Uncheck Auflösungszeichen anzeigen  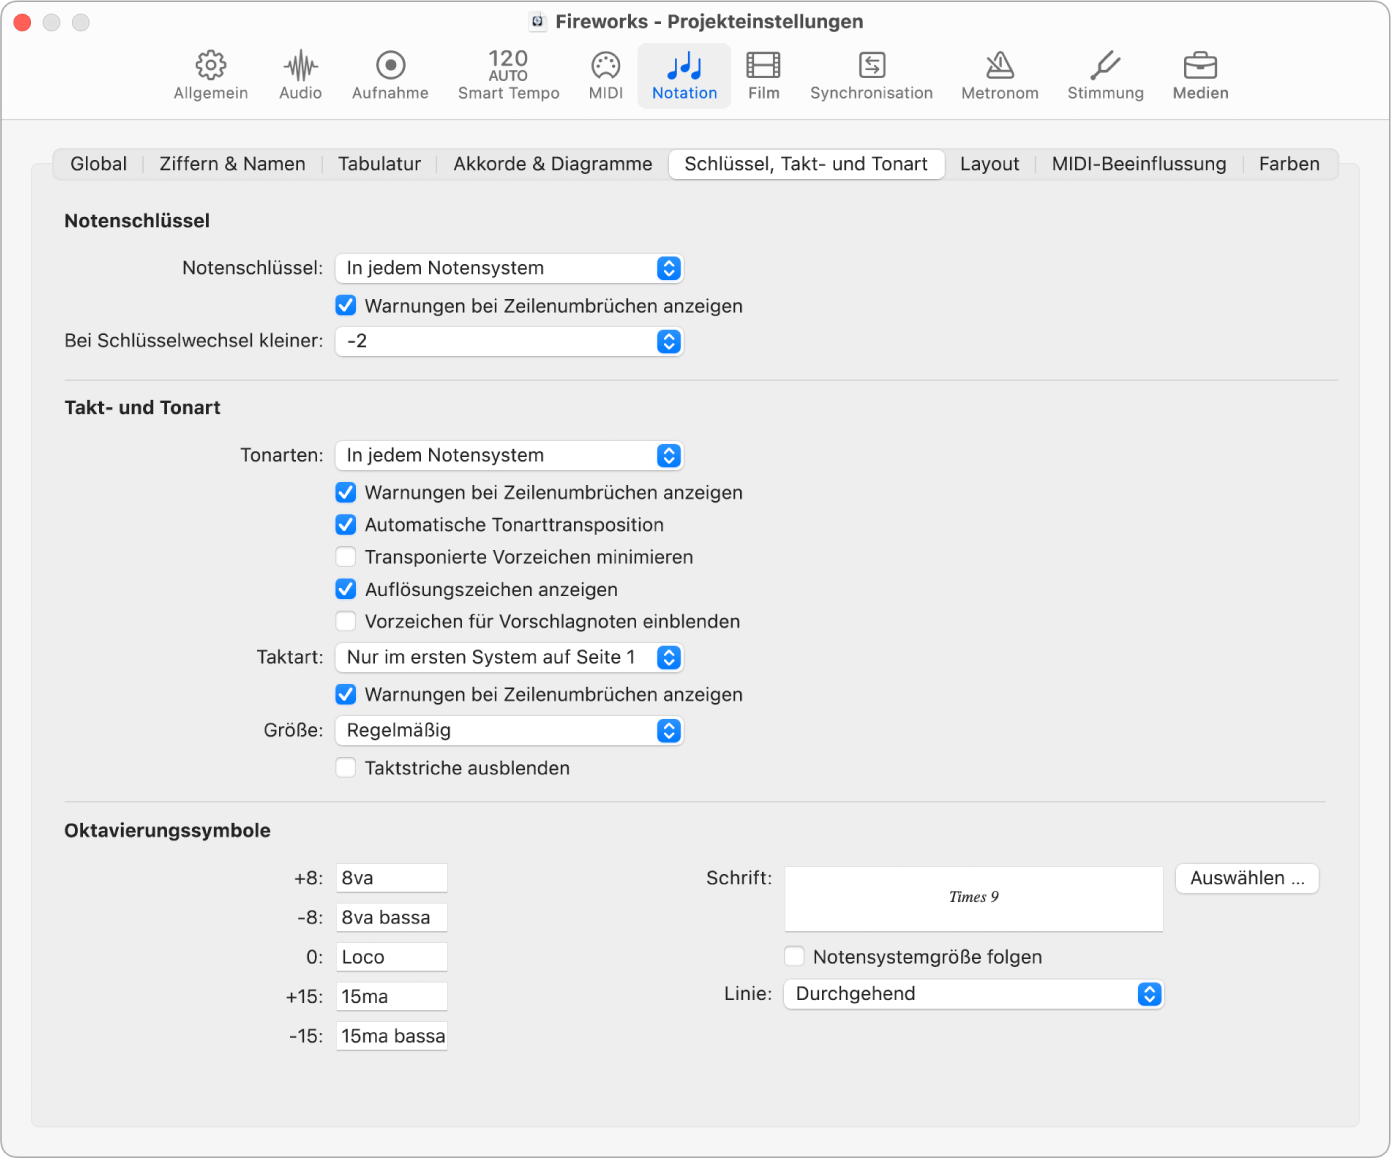(x=346, y=590)
